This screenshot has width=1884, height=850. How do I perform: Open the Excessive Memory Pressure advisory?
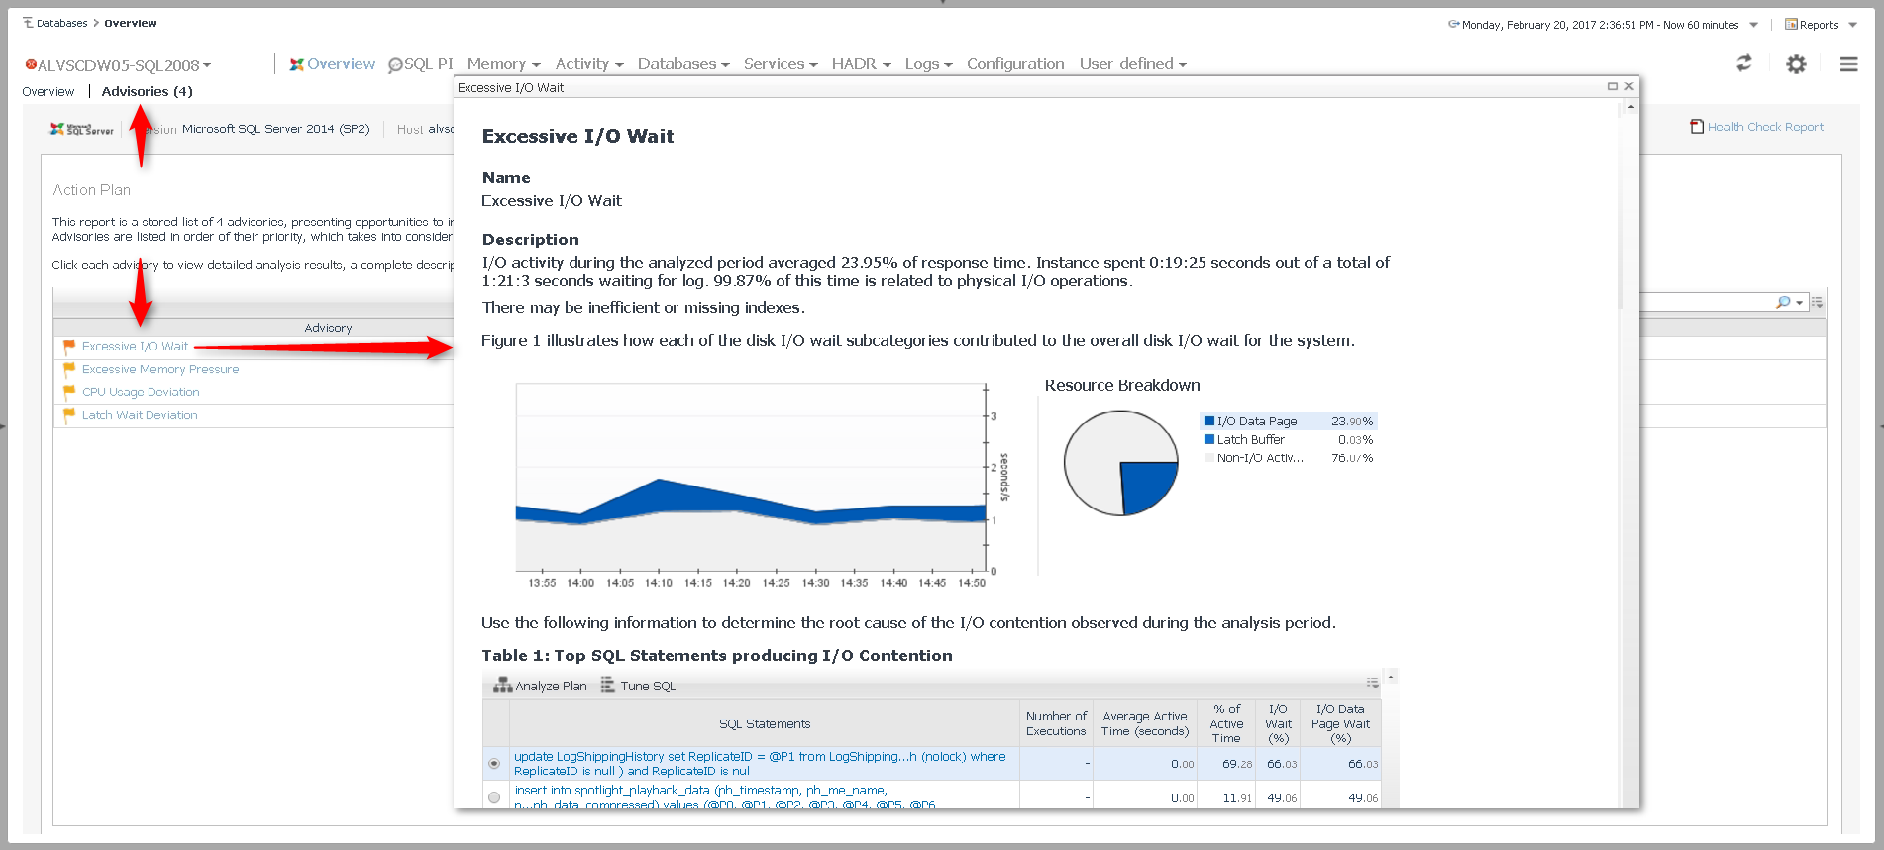pyautogui.click(x=160, y=369)
